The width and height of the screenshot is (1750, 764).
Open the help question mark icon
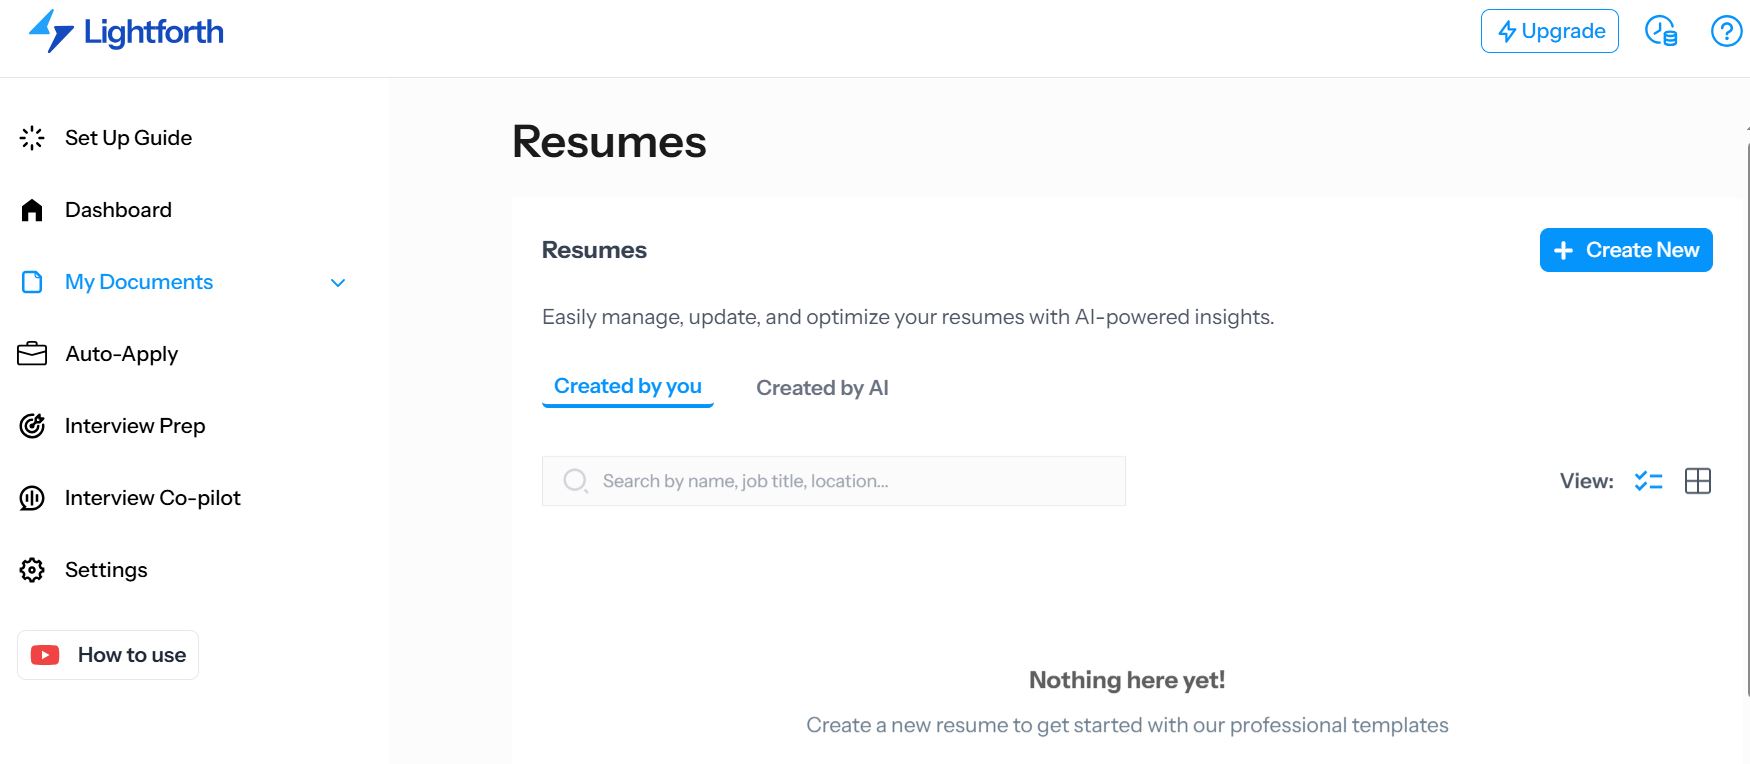click(1726, 31)
